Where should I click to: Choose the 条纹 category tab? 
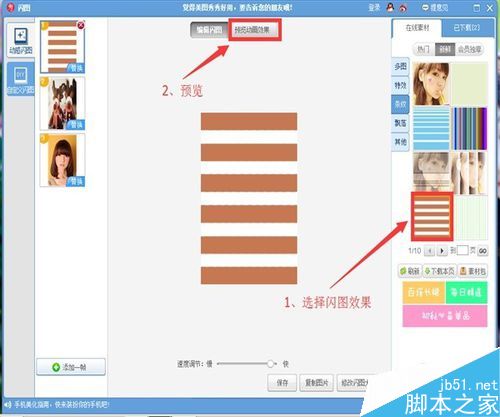400,104
